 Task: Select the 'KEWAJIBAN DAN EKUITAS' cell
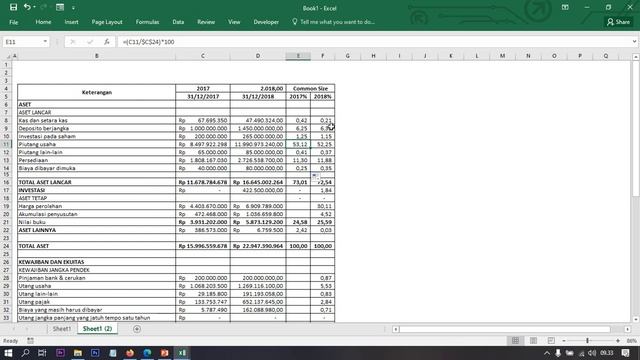point(97,262)
